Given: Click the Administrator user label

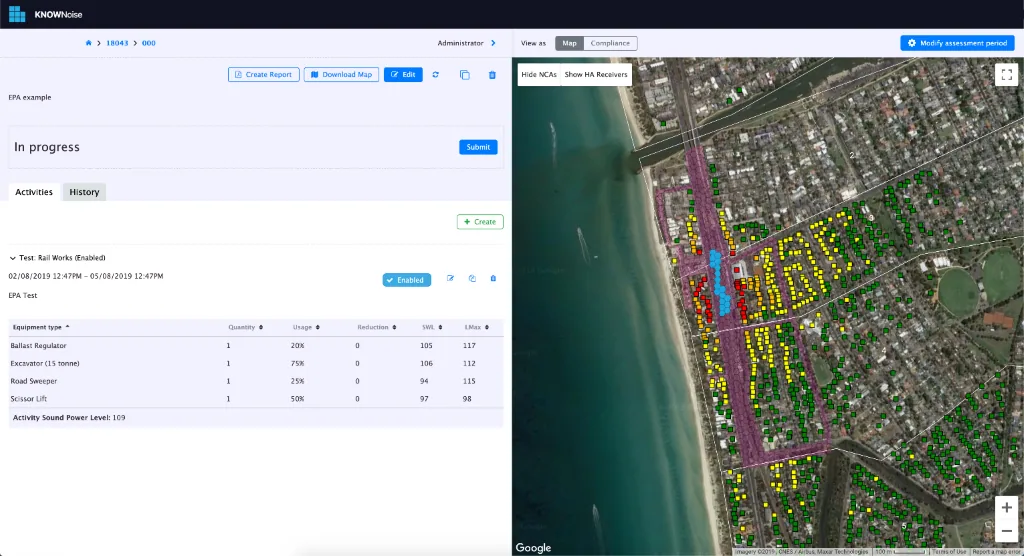Looking at the screenshot, I should coord(460,43).
